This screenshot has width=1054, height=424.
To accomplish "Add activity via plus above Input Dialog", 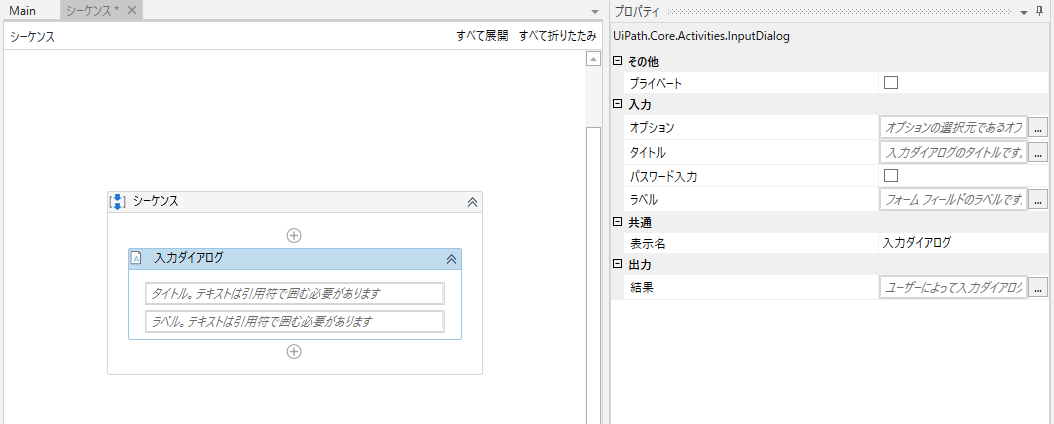I will [294, 235].
